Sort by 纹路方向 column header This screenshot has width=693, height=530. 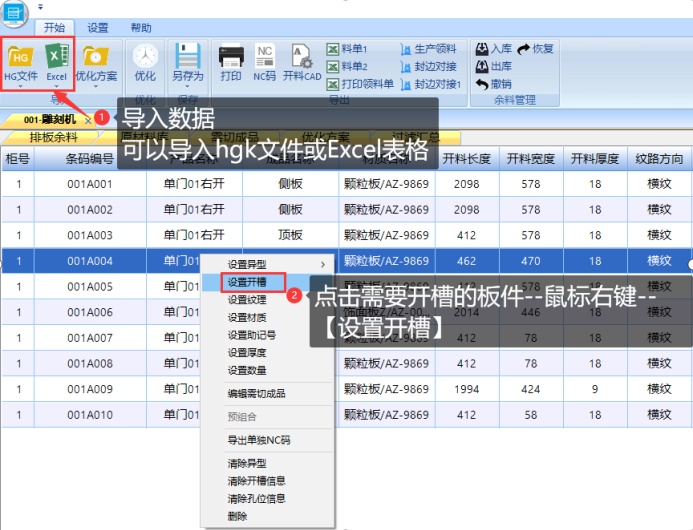[659, 159]
